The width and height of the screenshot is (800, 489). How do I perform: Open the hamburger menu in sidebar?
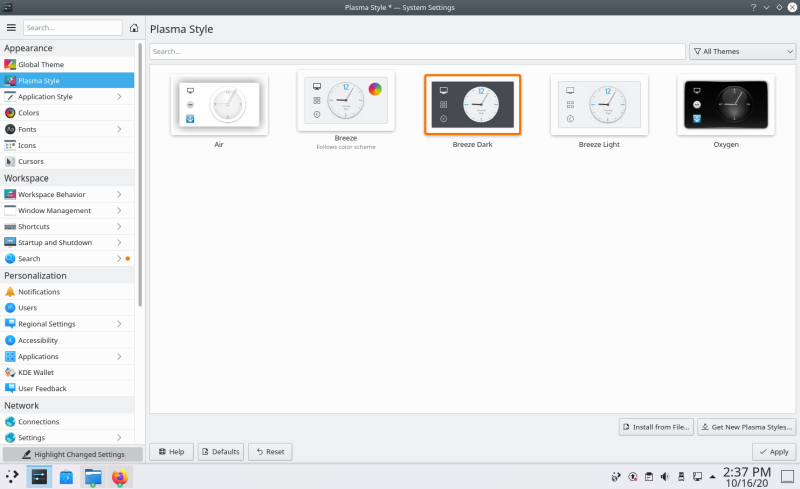click(x=11, y=28)
